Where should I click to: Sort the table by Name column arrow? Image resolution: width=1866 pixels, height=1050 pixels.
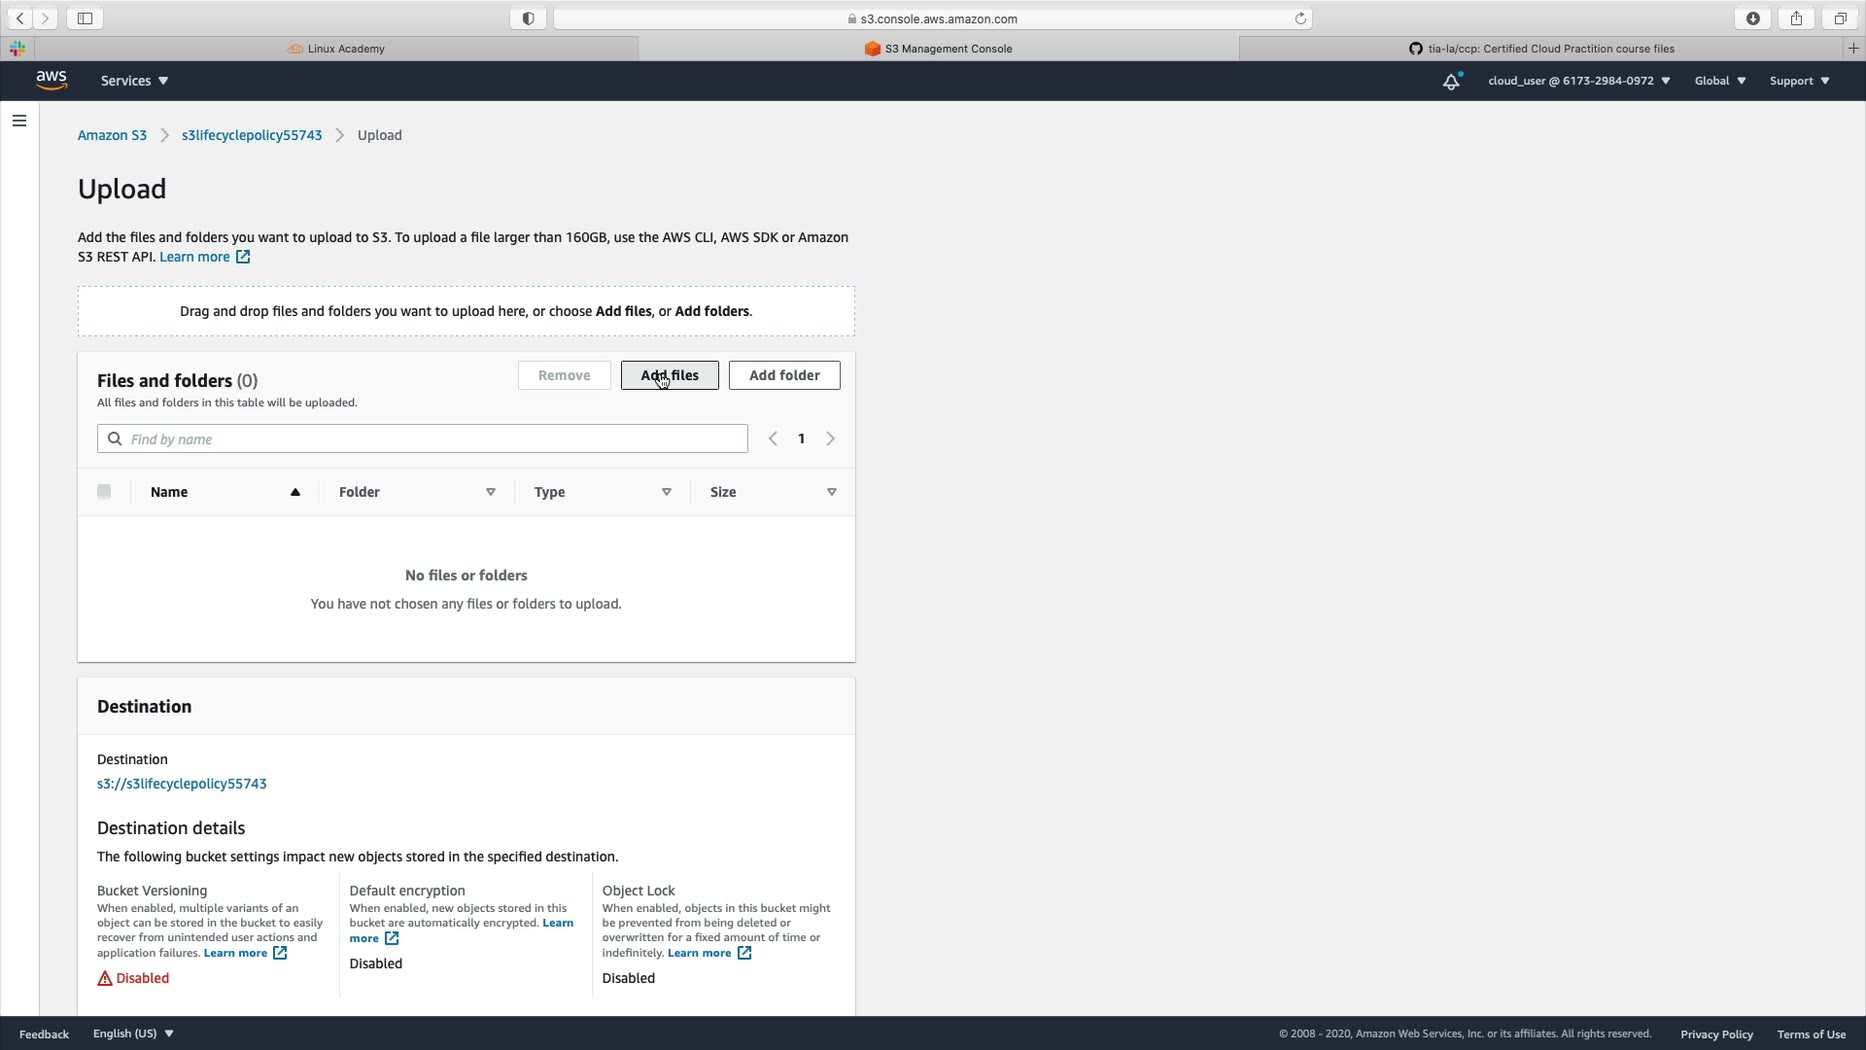(295, 492)
